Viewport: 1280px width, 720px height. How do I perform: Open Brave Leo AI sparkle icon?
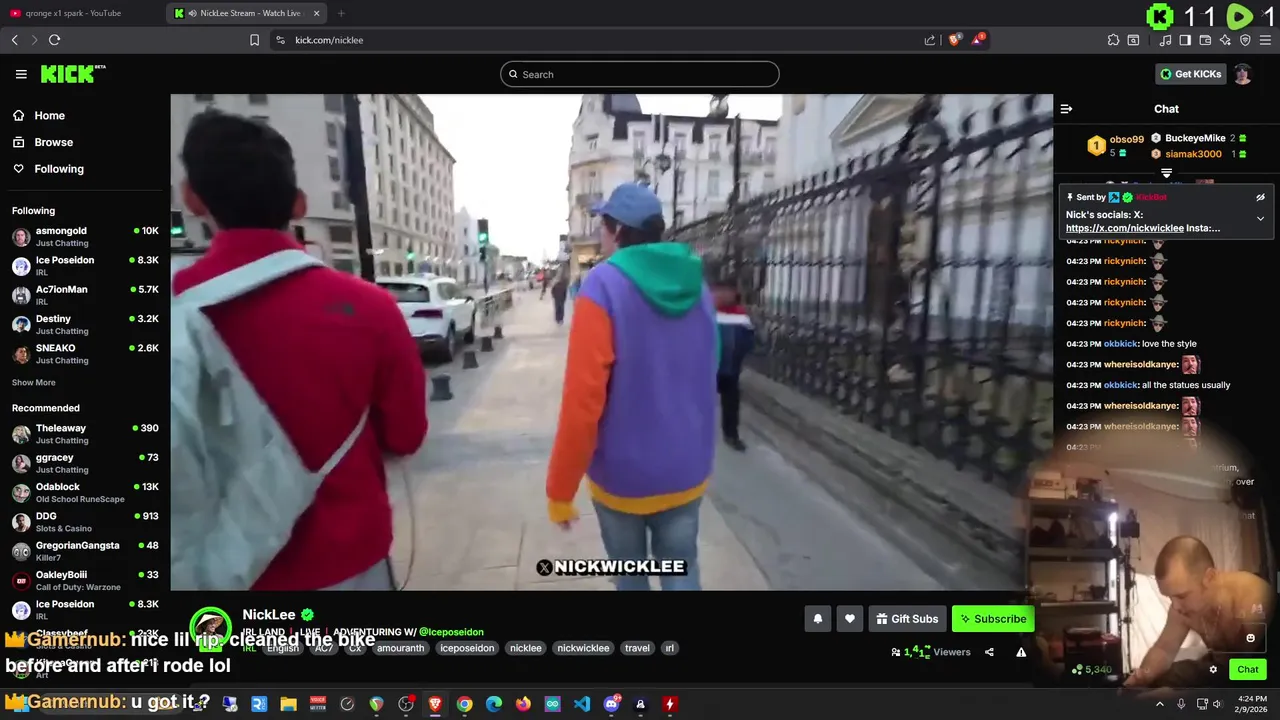click(x=1225, y=40)
